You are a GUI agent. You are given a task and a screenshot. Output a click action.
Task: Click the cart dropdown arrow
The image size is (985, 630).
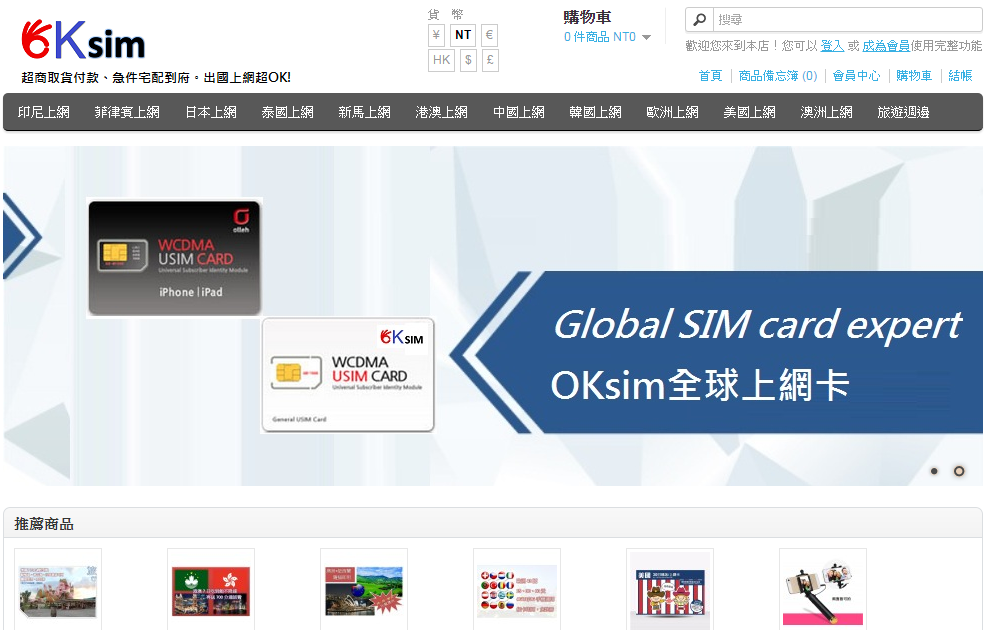click(x=646, y=37)
